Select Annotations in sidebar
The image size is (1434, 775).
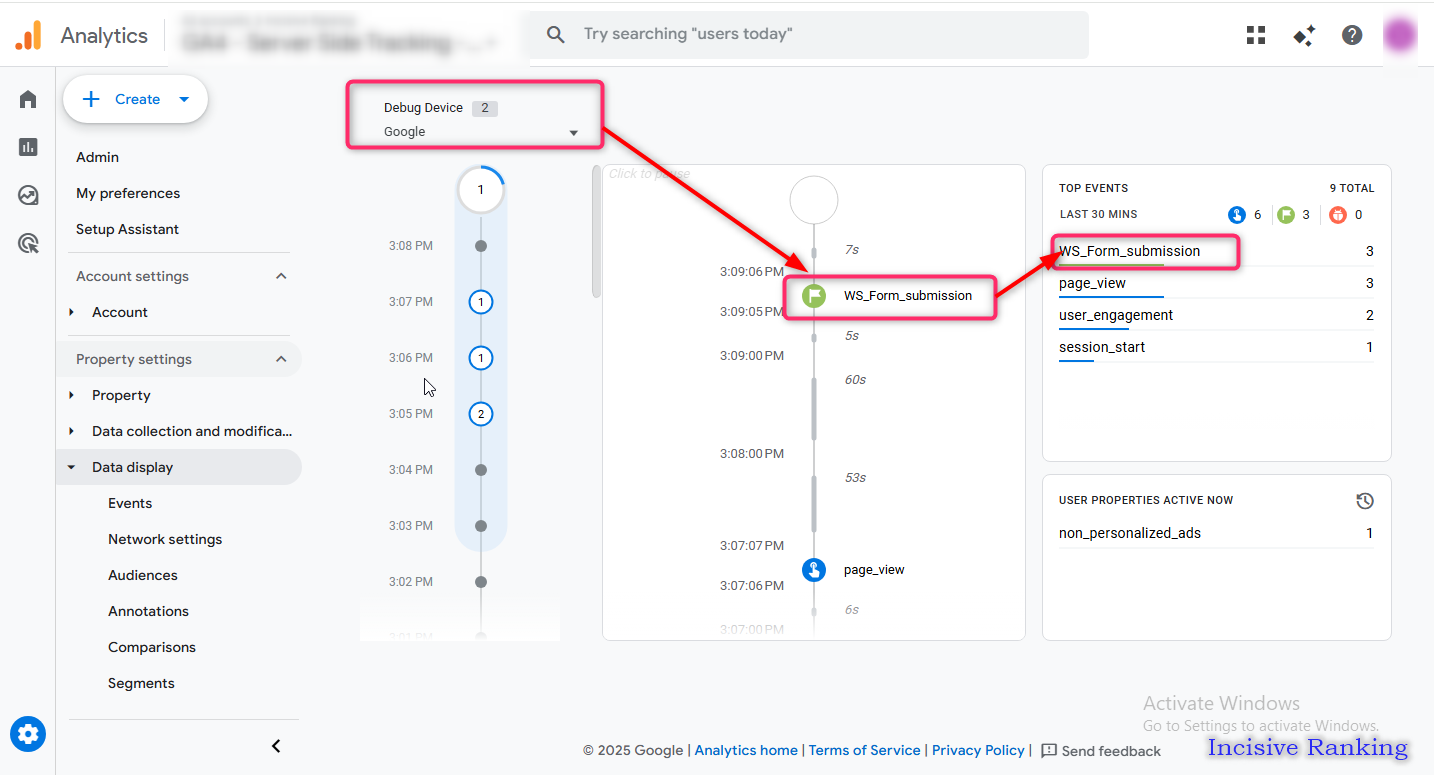point(148,611)
